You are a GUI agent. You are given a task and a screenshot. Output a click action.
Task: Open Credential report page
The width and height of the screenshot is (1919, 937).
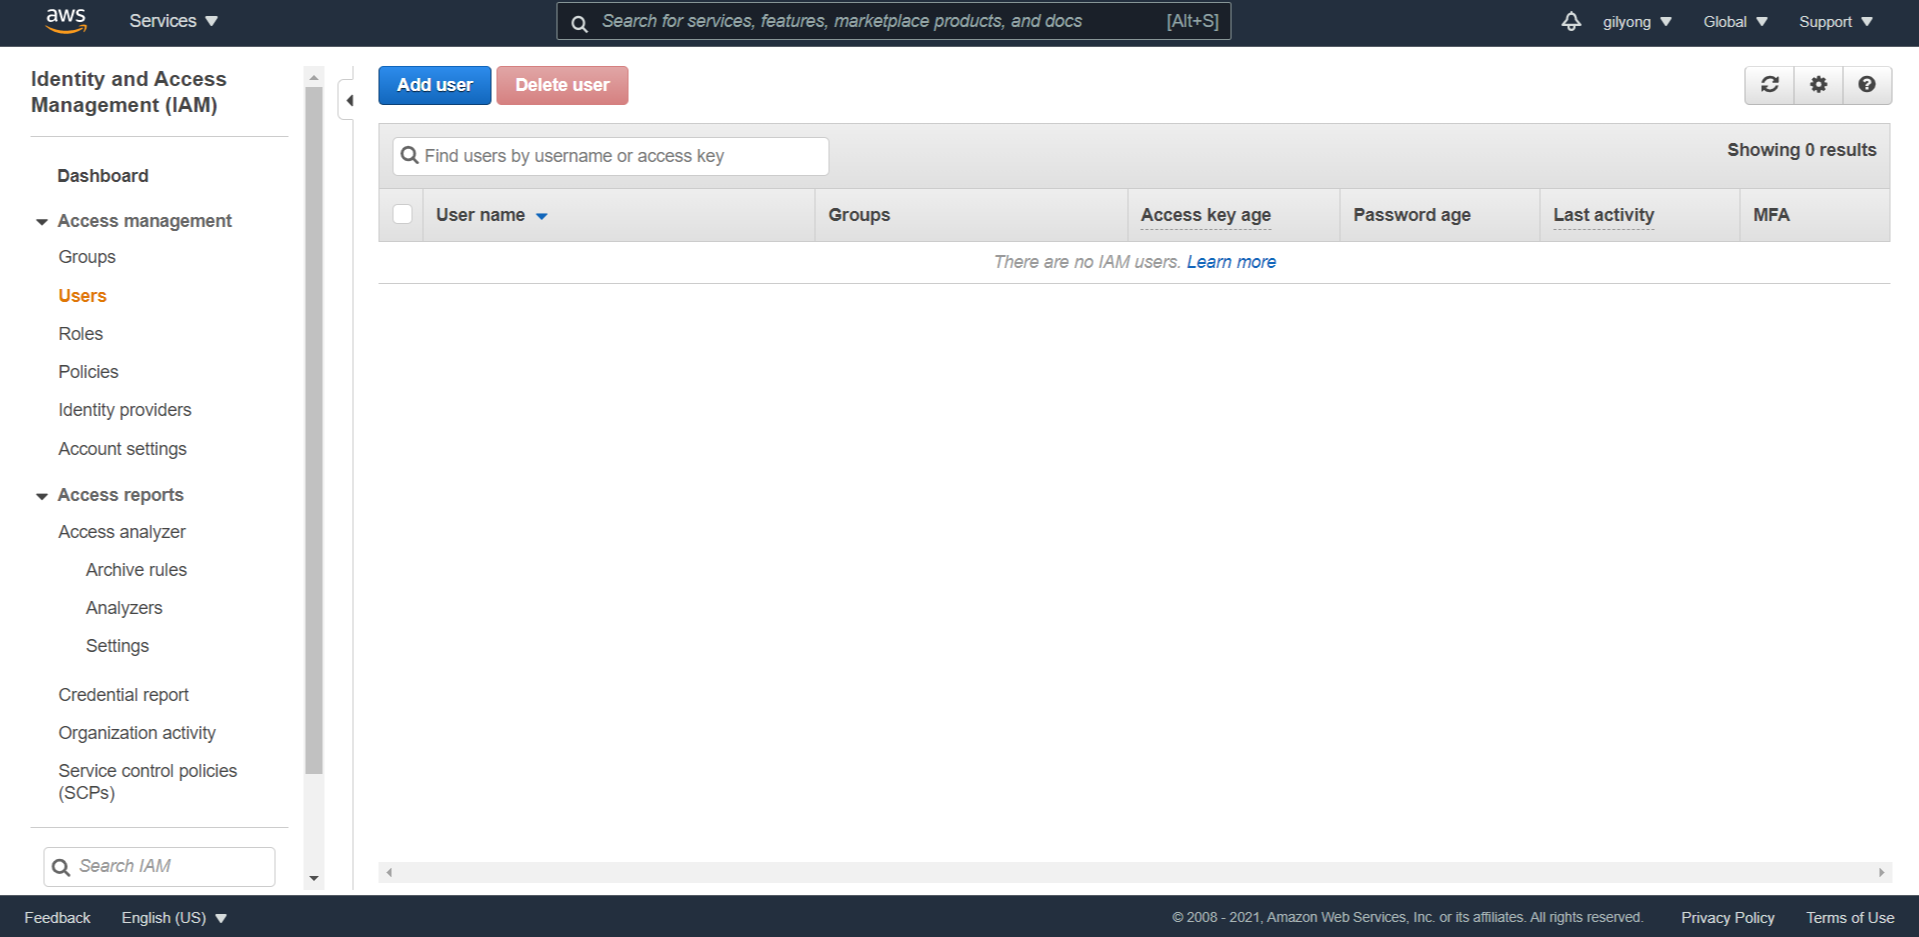pyautogui.click(x=123, y=695)
